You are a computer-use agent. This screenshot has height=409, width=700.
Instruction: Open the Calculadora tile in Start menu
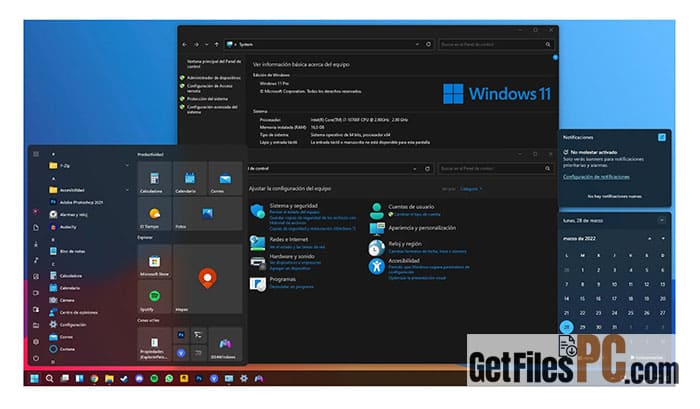pos(154,179)
